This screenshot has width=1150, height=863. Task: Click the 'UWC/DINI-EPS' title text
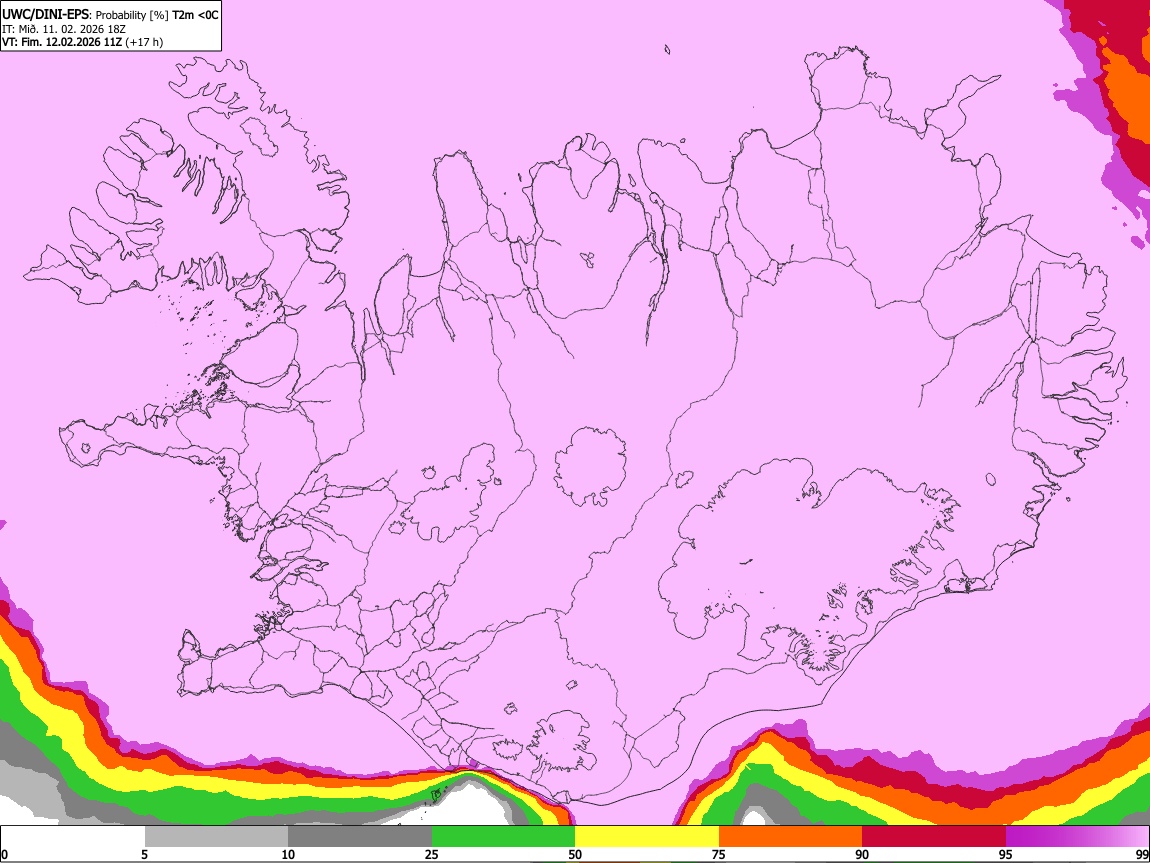[45, 15]
